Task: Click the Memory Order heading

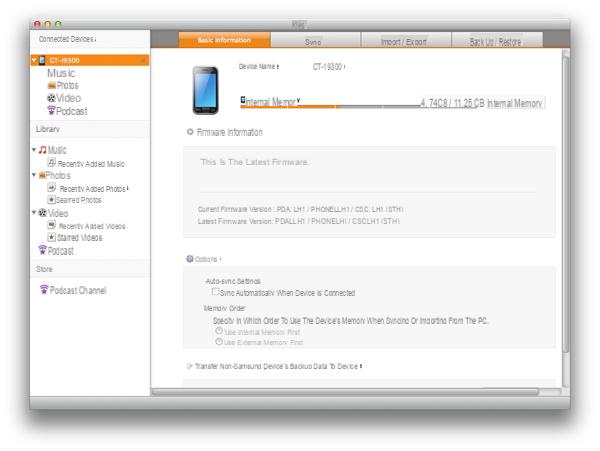Action: pos(224,308)
